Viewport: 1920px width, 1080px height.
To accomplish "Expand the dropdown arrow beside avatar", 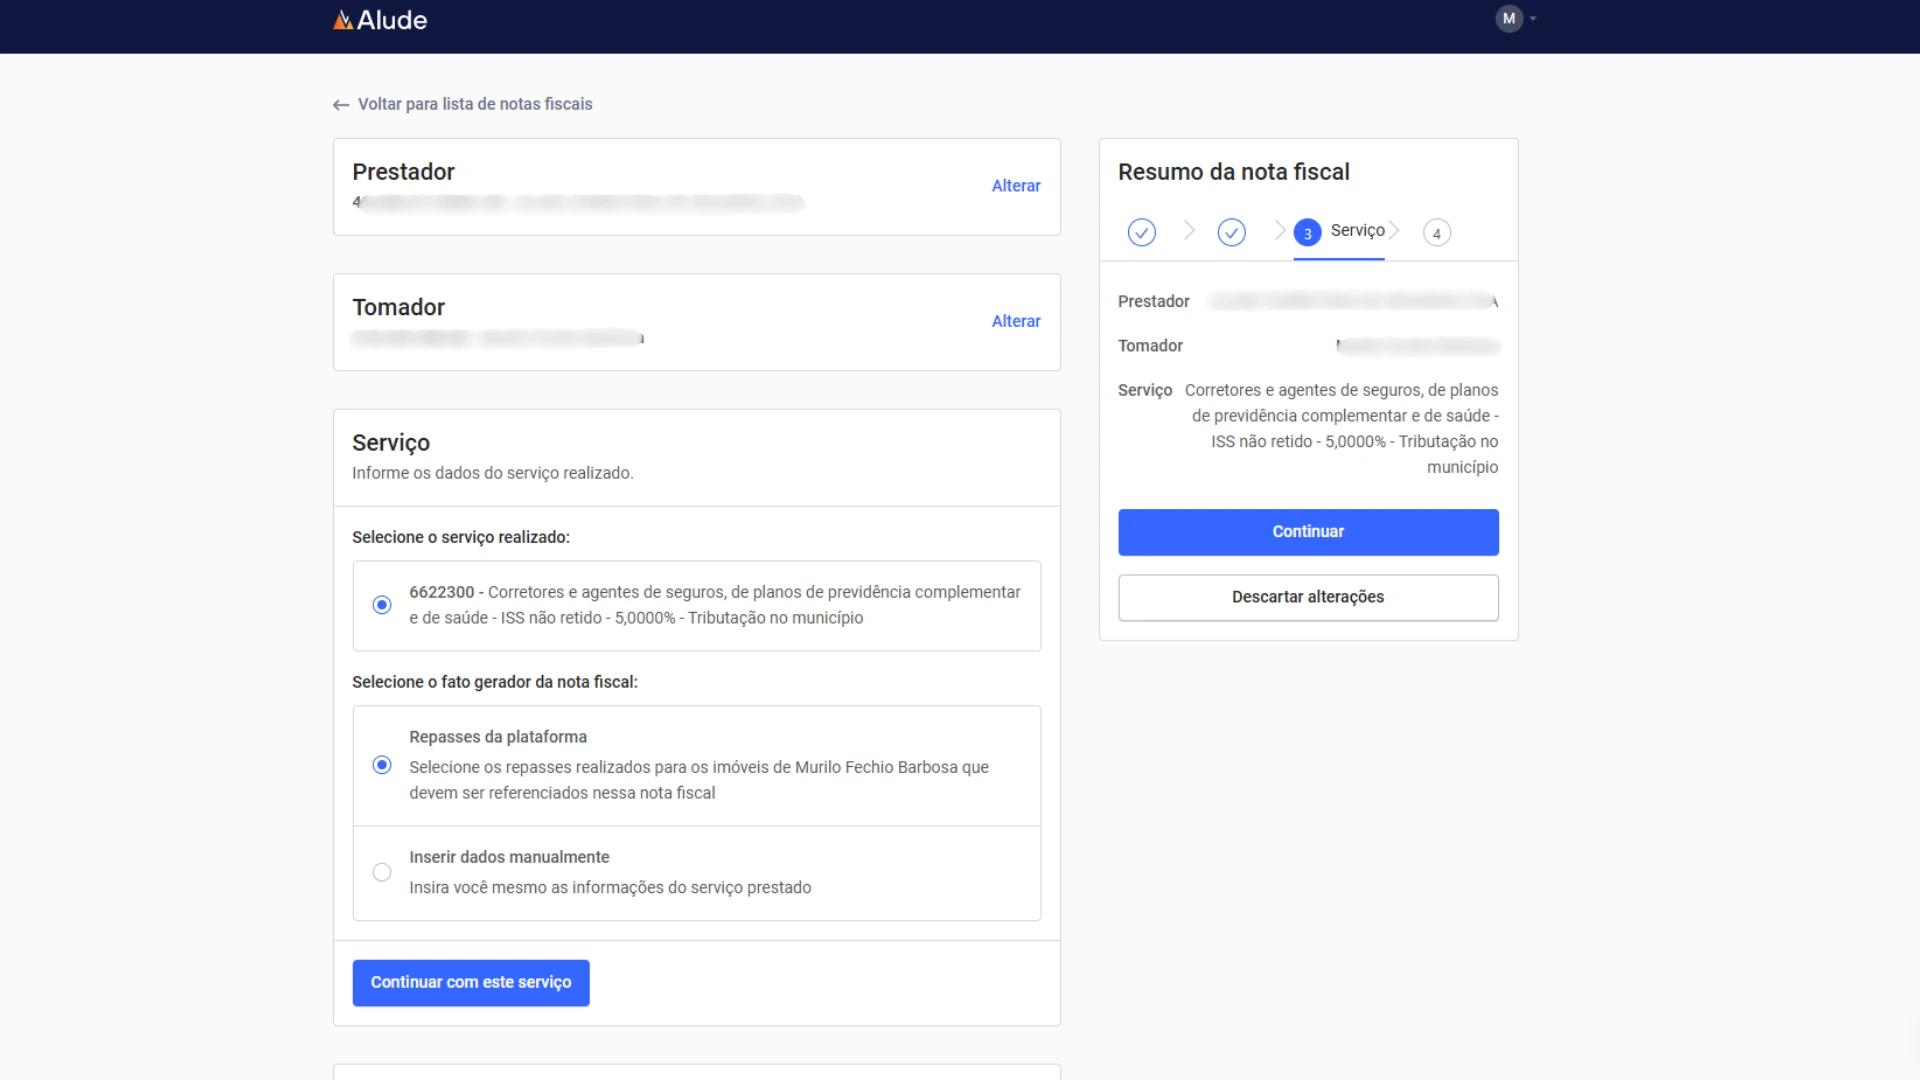I will pyautogui.click(x=1533, y=19).
